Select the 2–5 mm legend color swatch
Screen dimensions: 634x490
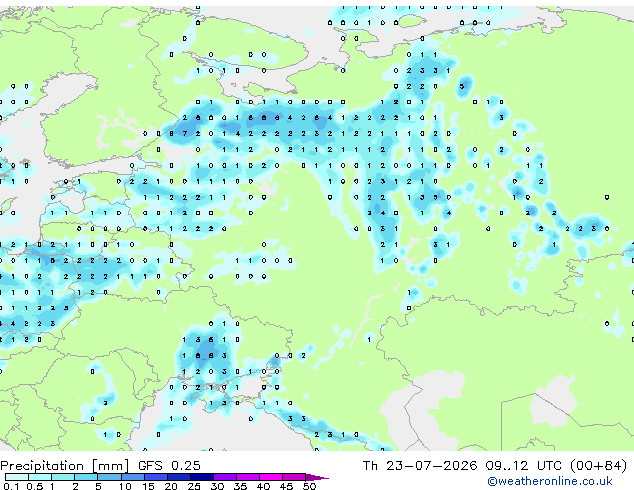[x=86, y=477]
